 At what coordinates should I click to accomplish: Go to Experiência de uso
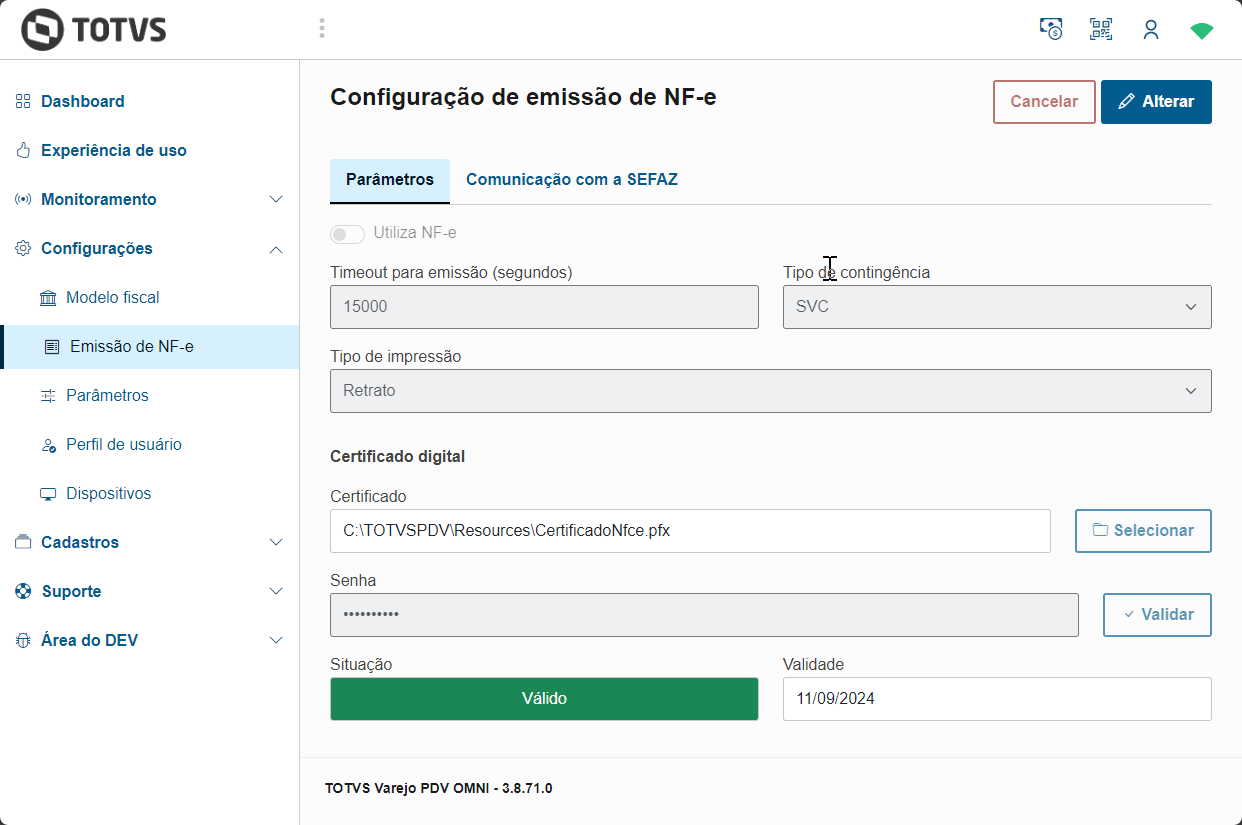click(x=113, y=150)
